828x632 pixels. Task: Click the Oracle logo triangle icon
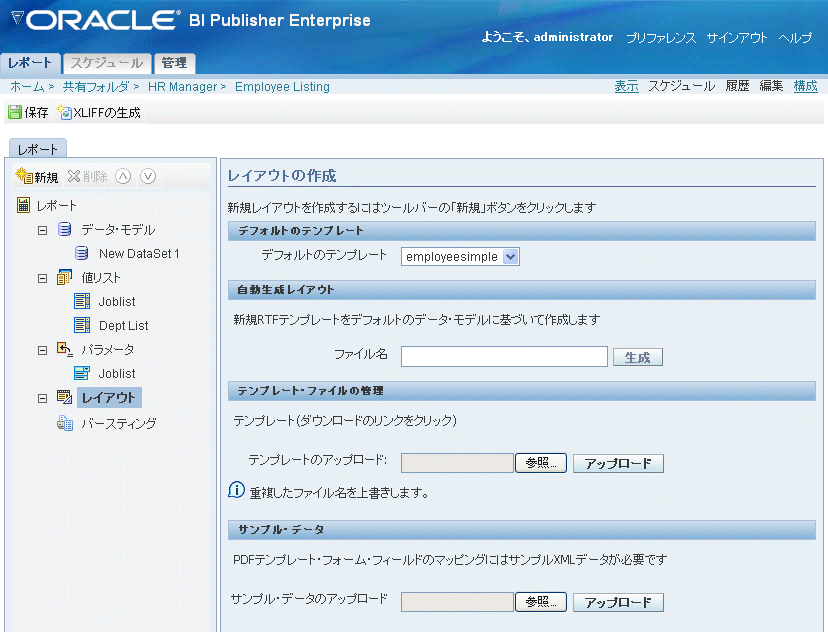pos(17,19)
